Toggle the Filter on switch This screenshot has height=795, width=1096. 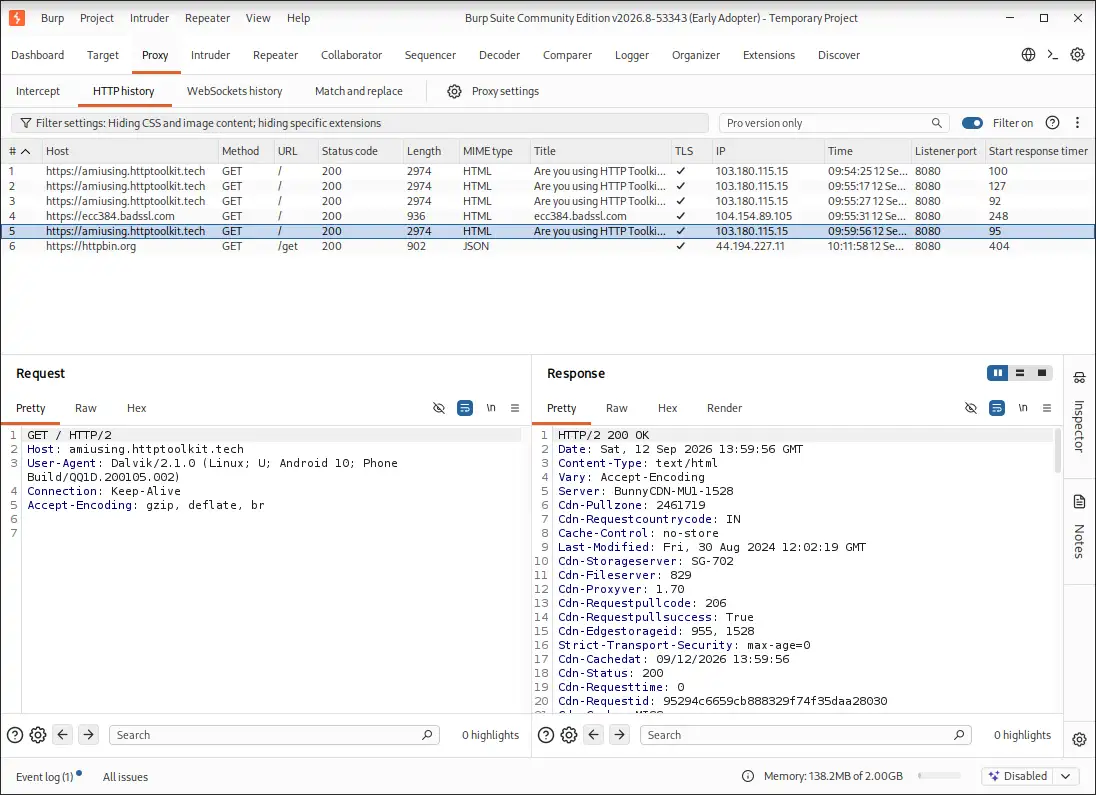[972, 123]
